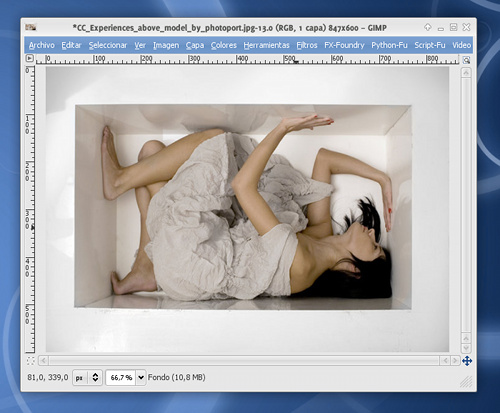
Task: Click the GIMP window icon in title bar
Action: click(31, 27)
